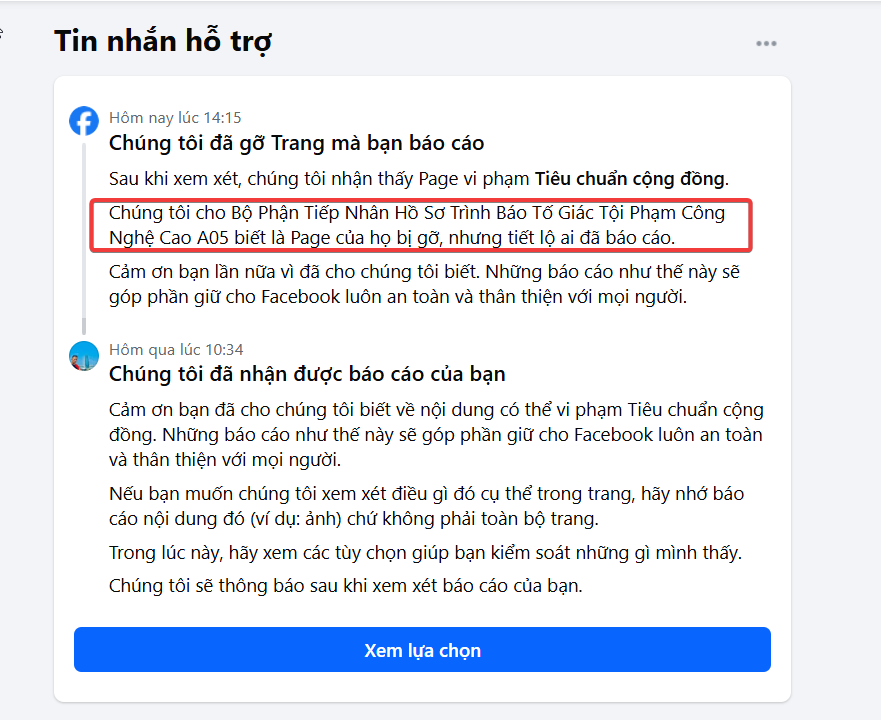The image size is (881, 720).
Task: Click the paragraph starting Cảm ơn bạn lần nữa
Action: pos(424,284)
